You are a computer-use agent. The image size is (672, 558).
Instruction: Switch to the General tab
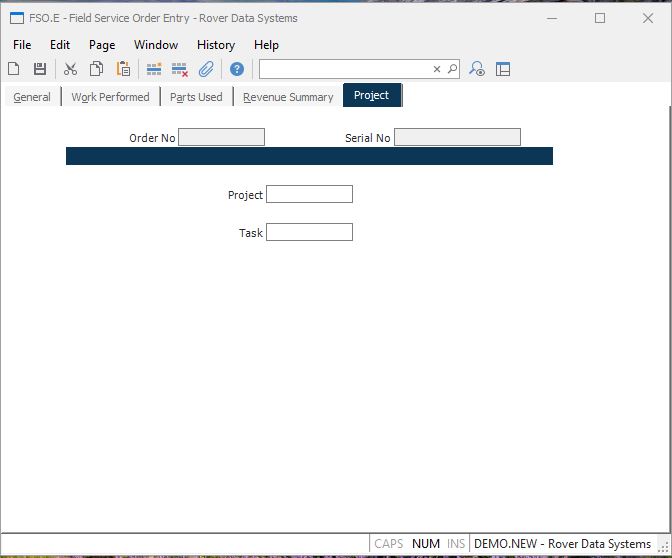32,97
